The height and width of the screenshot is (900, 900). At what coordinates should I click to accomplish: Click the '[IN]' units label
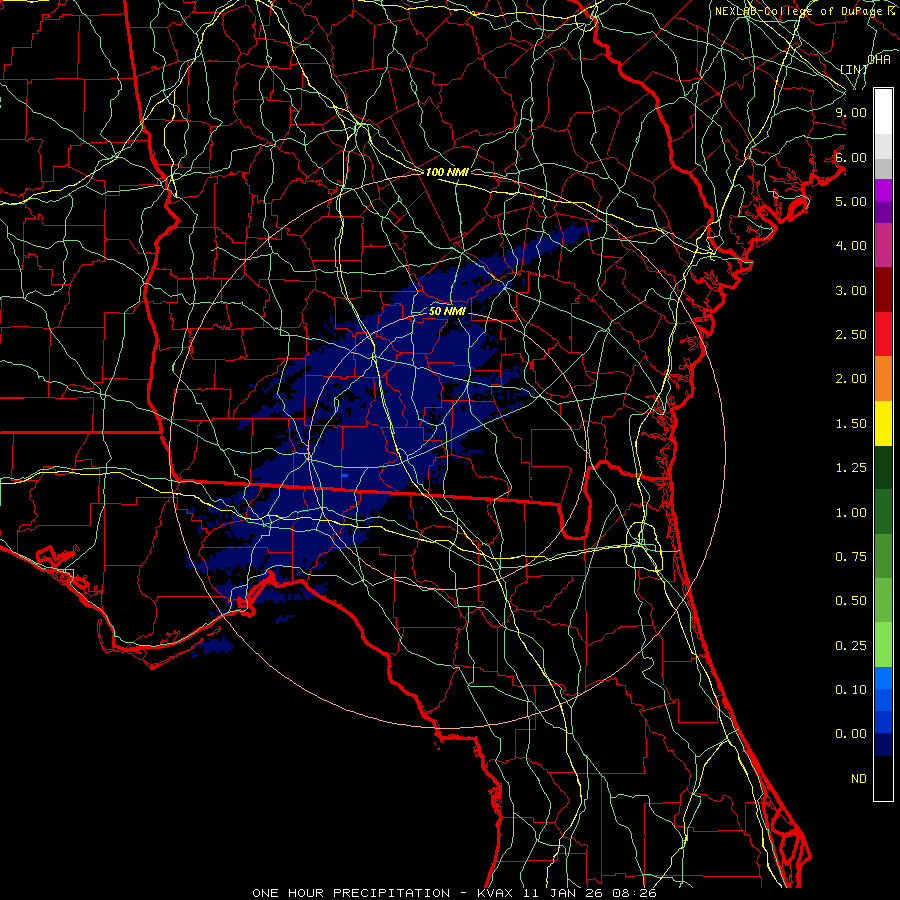(x=854, y=69)
